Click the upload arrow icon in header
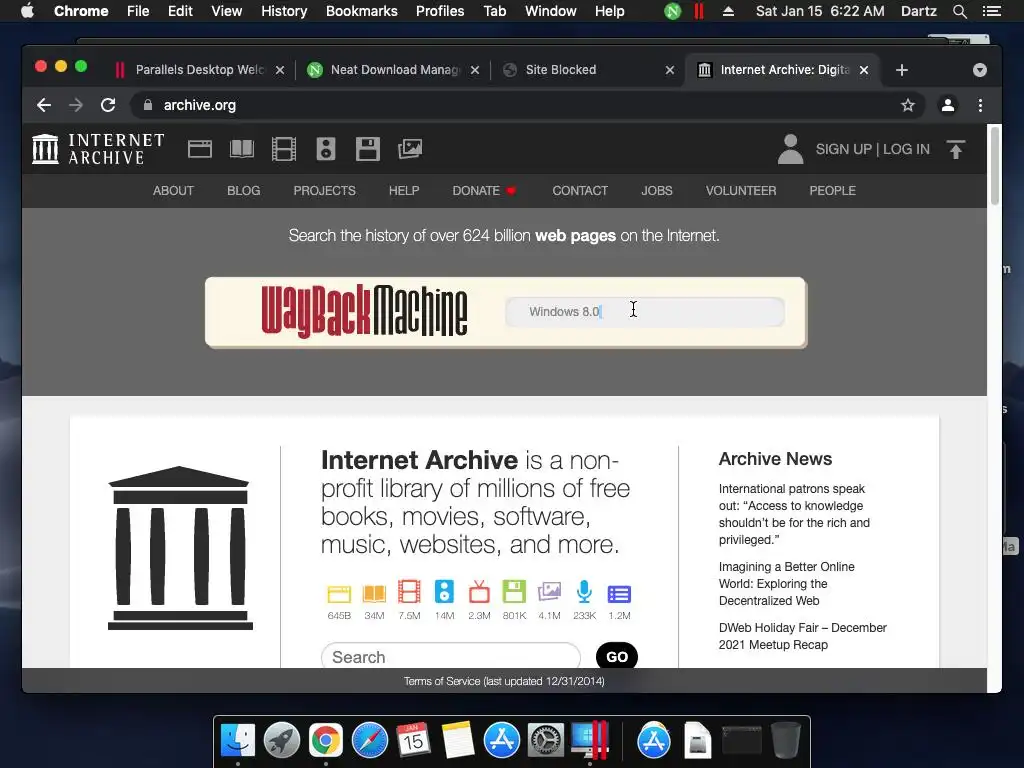 955,150
